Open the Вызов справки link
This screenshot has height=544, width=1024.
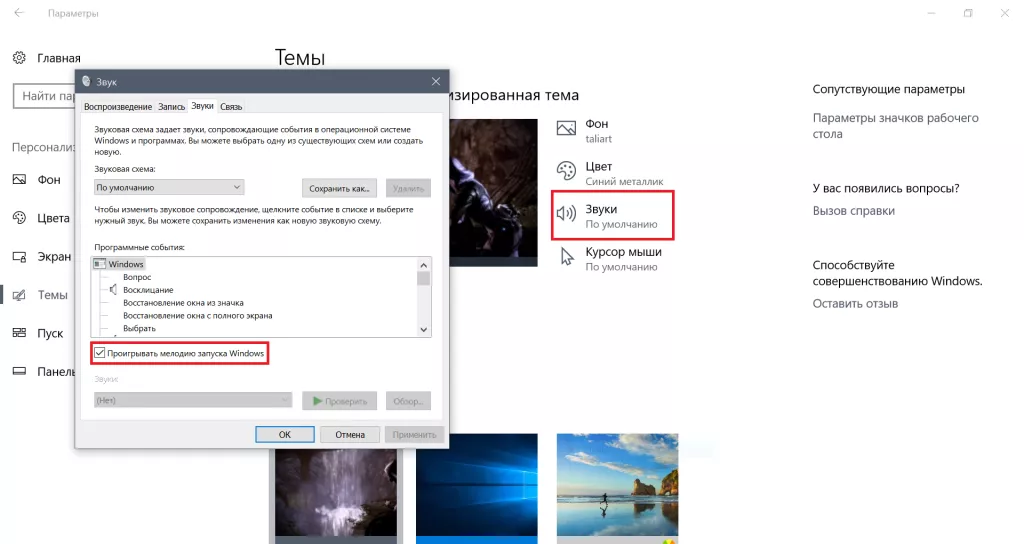click(x=854, y=210)
